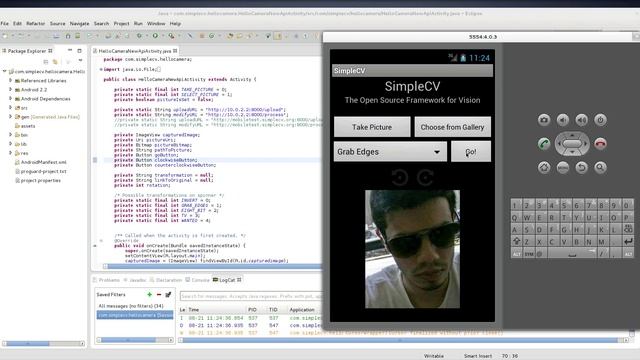This screenshot has width=640, height=360.
Task: Expand the res folder
Action: point(10,153)
